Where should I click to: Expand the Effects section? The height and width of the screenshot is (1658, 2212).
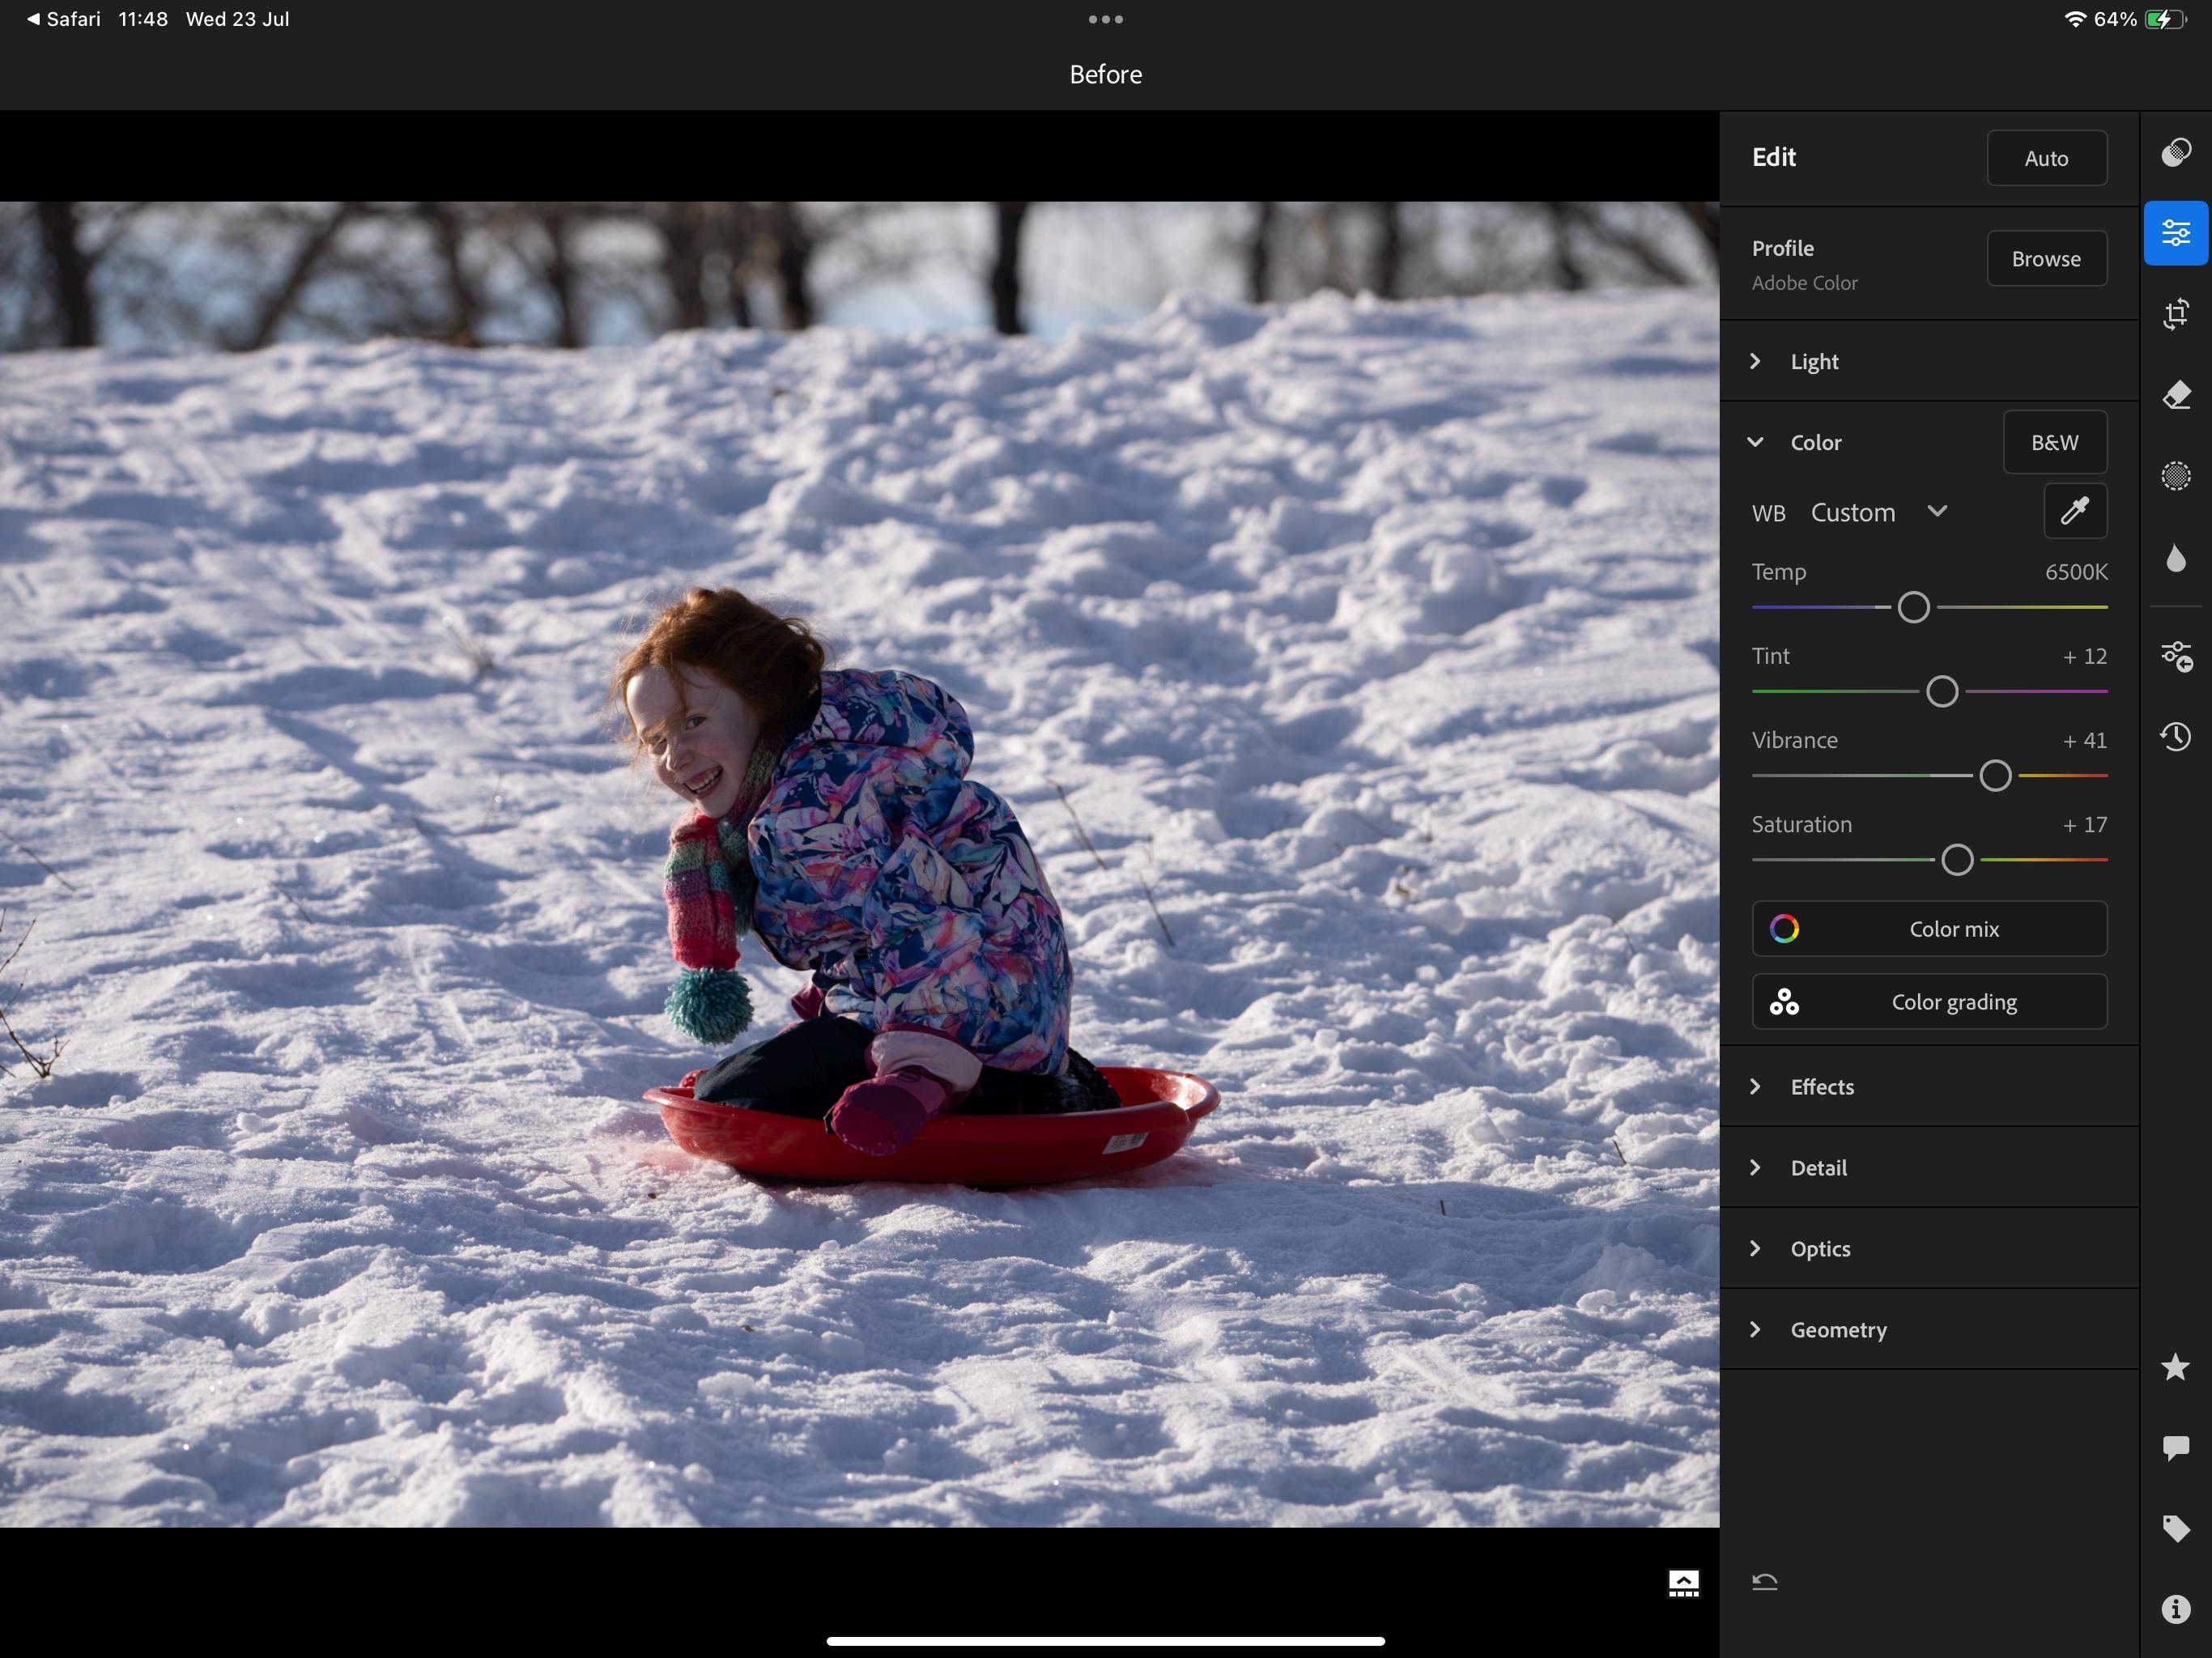tap(1929, 1087)
